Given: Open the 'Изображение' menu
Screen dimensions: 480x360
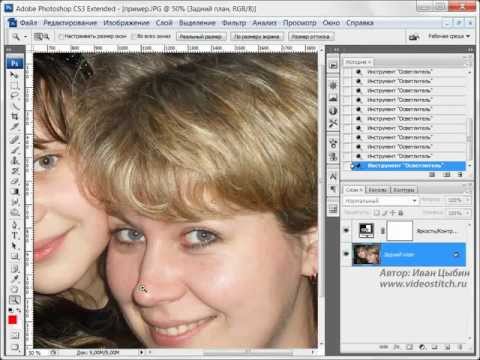Looking at the screenshot, I should coord(126,23).
